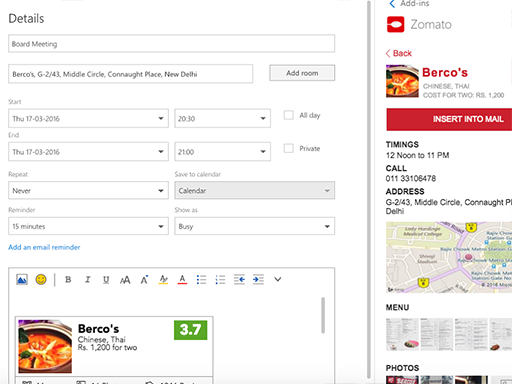Screen dimensions: 512x384
Task: Open the first photo thumbnail under Photos
Action: click(x=402, y=380)
